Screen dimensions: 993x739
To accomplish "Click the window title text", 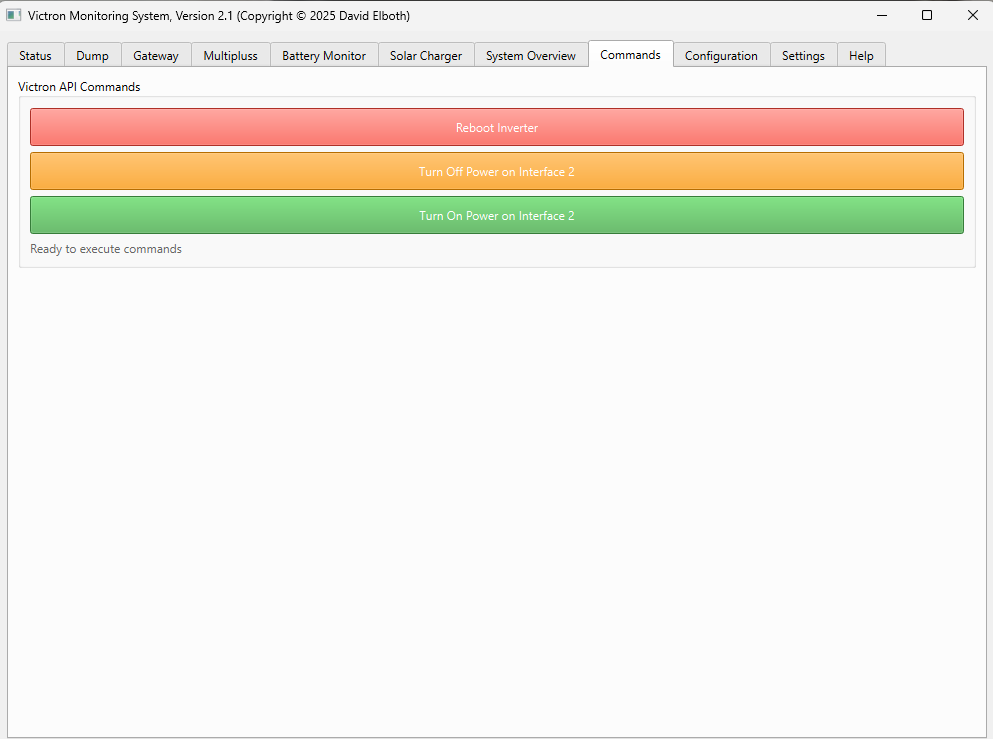I will [x=218, y=16].
